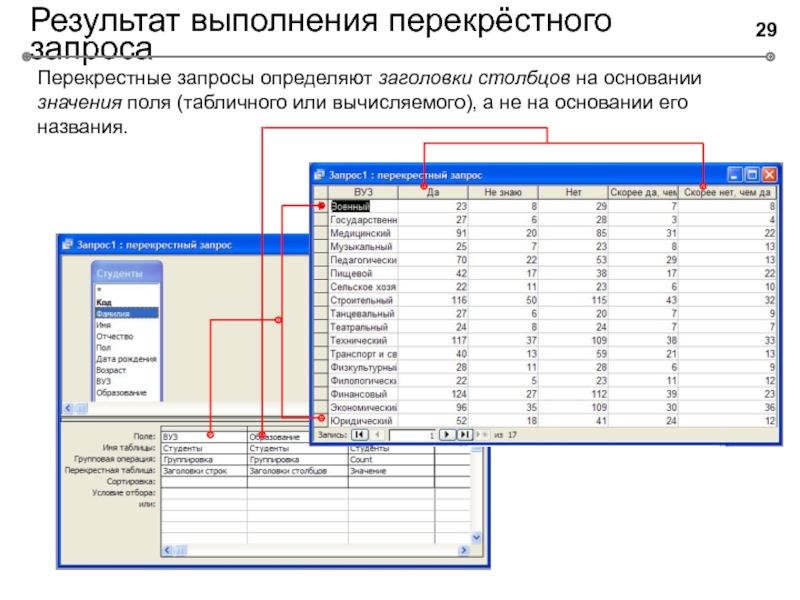This screenshot has width=800, height=600.
Task: Click ВУЗ column header
Action: (363, 192)
